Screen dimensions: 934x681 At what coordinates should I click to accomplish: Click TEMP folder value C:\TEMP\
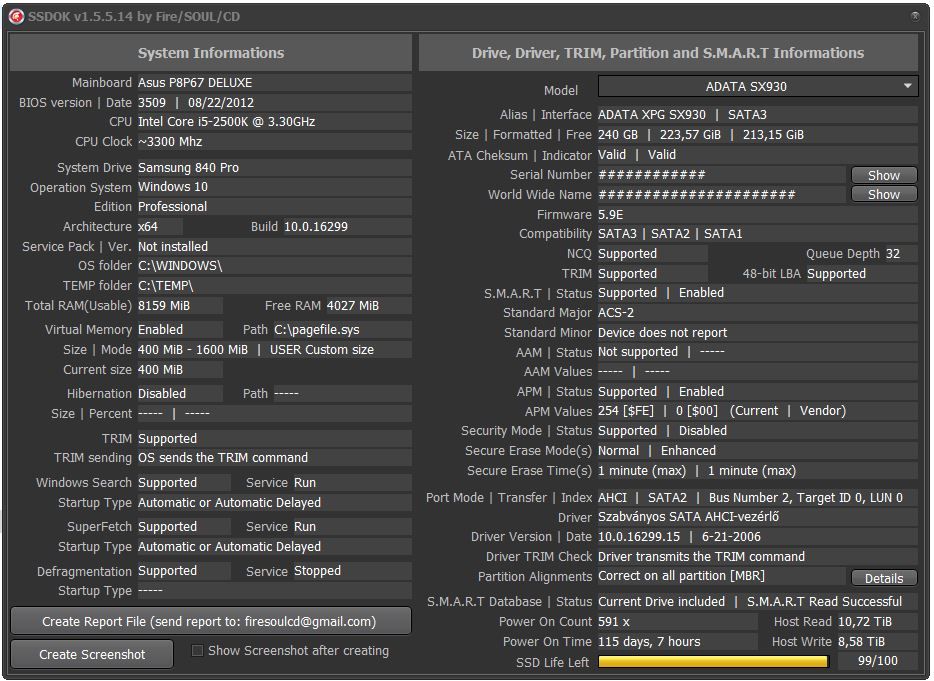[166, 286]
